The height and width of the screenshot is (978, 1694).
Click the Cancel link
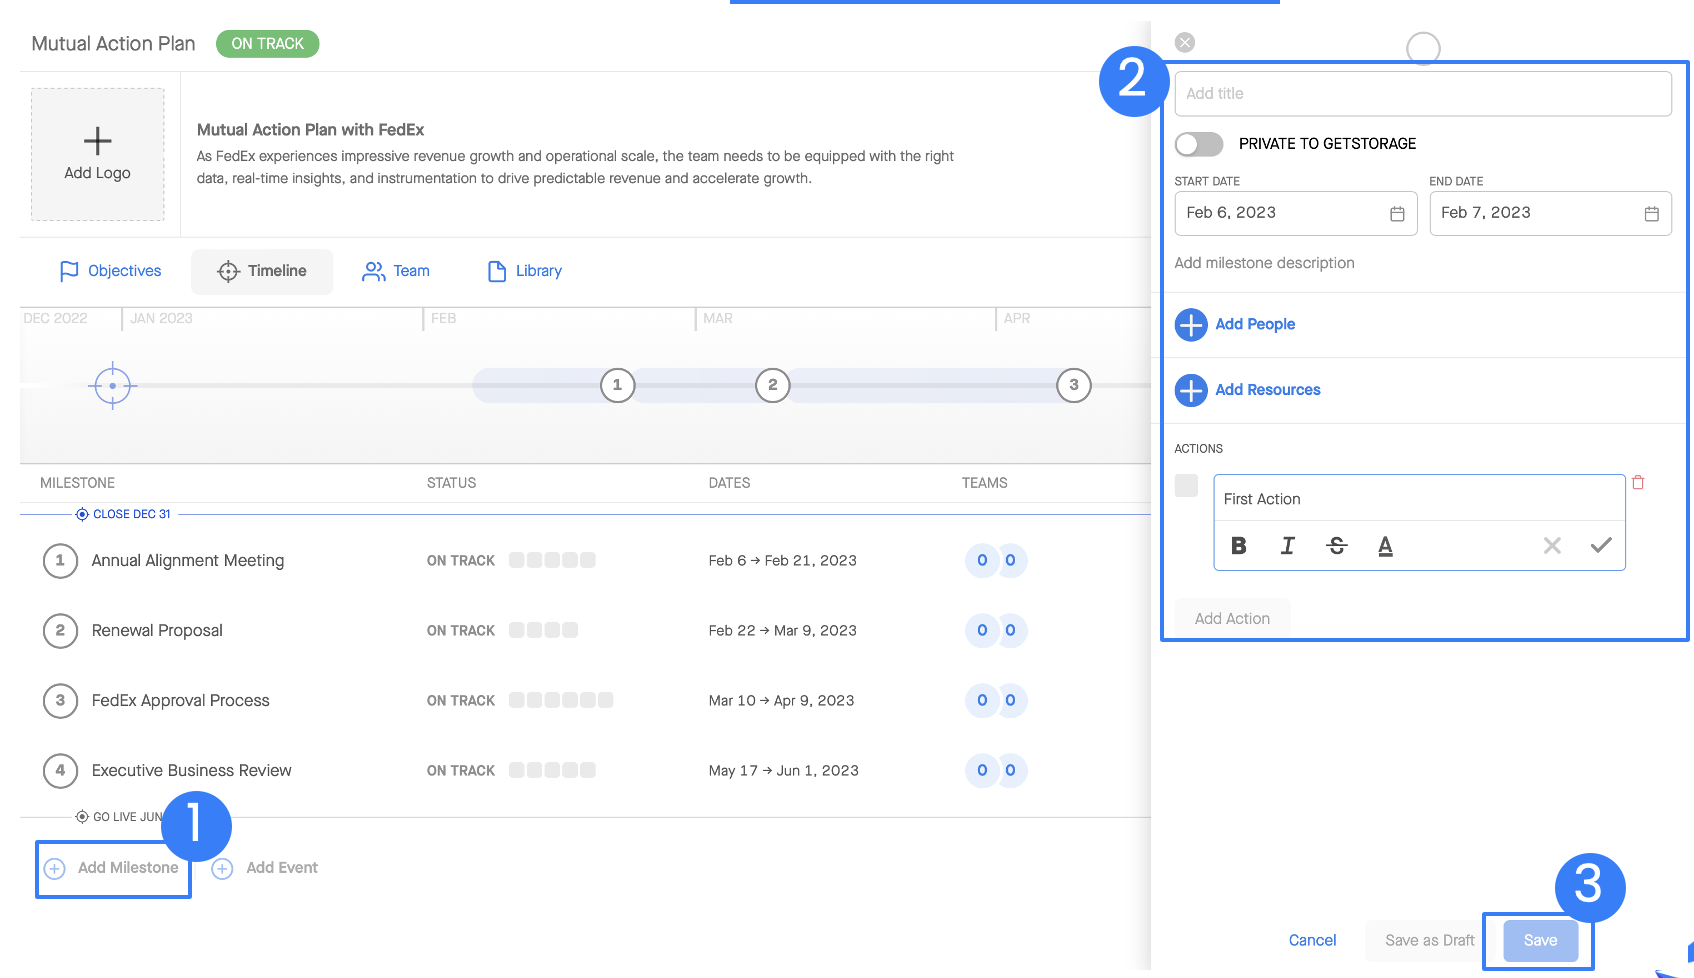pos(1312,940)
